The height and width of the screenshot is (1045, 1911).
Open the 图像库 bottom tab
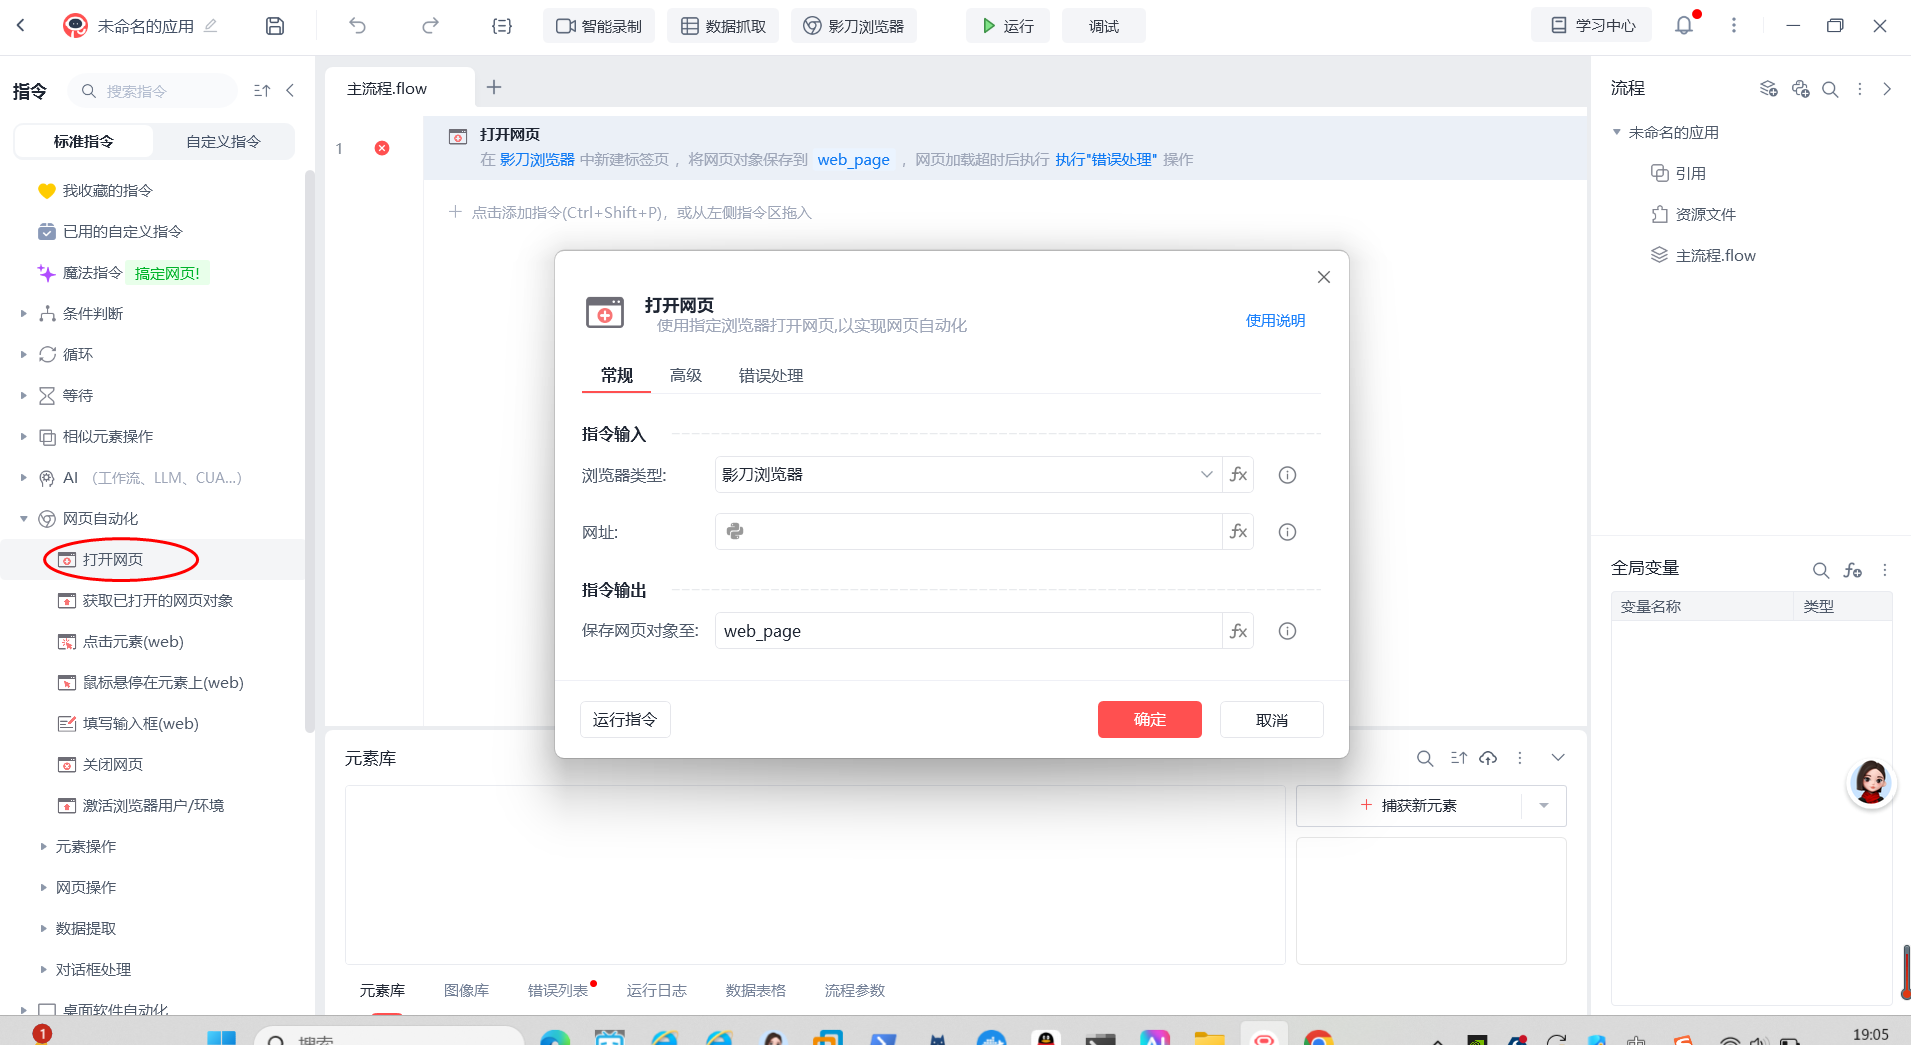point(466,991)
